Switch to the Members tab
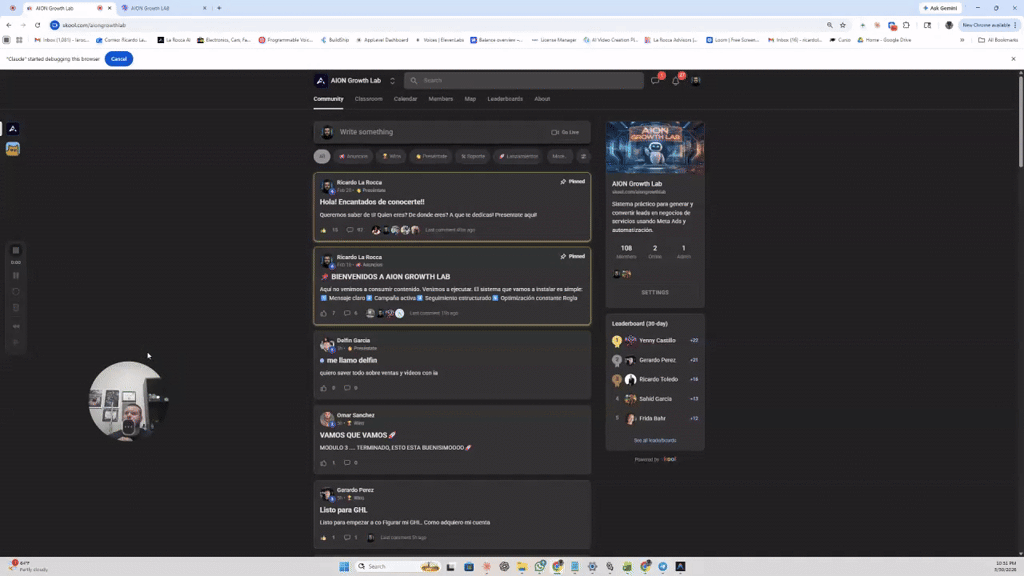The image size is (1024, 576). point(440,99)
